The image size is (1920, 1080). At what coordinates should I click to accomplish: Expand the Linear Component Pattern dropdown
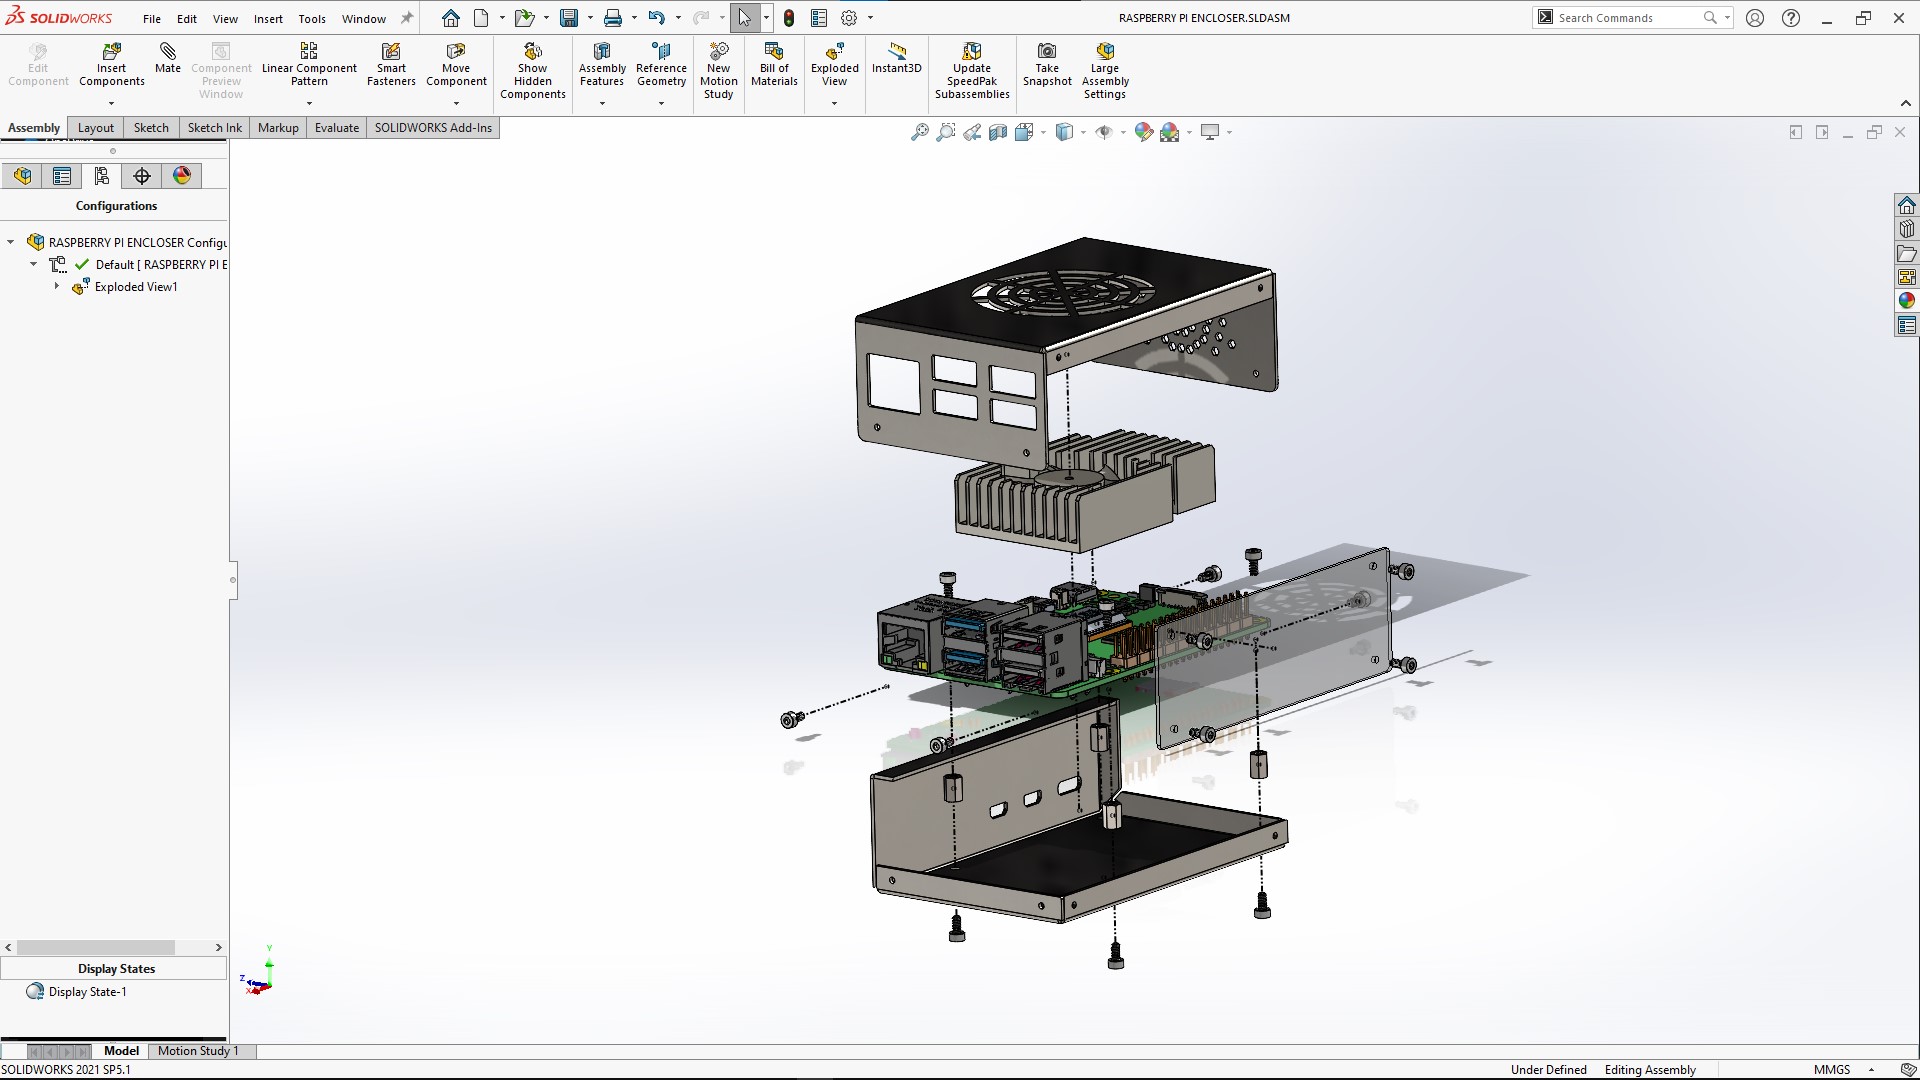click(x=309, y=103)
